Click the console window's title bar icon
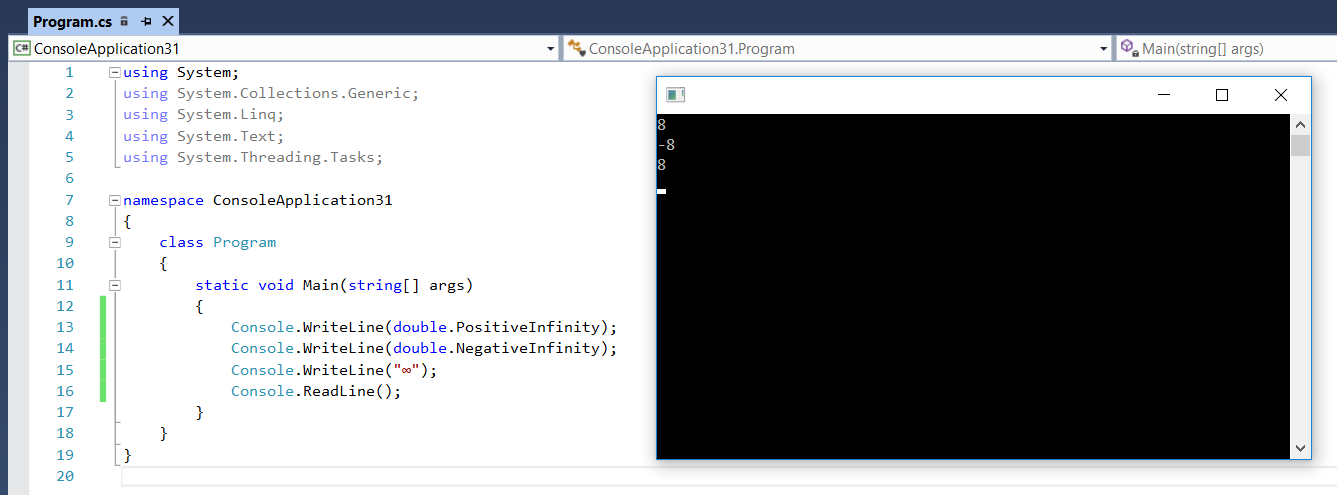The width and height of the screenshot is (1337, 495). [676, 95]
